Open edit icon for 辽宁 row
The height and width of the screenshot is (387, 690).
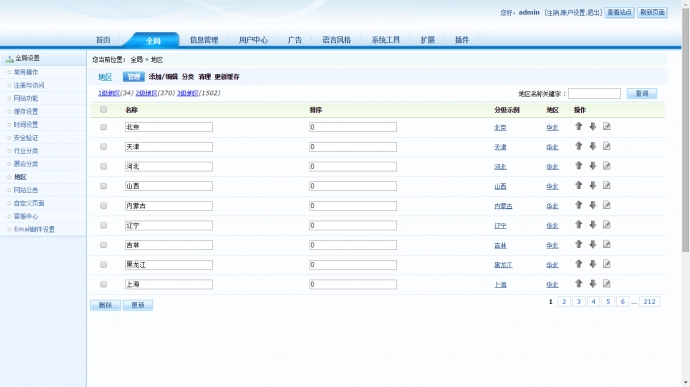pos(607,225)
